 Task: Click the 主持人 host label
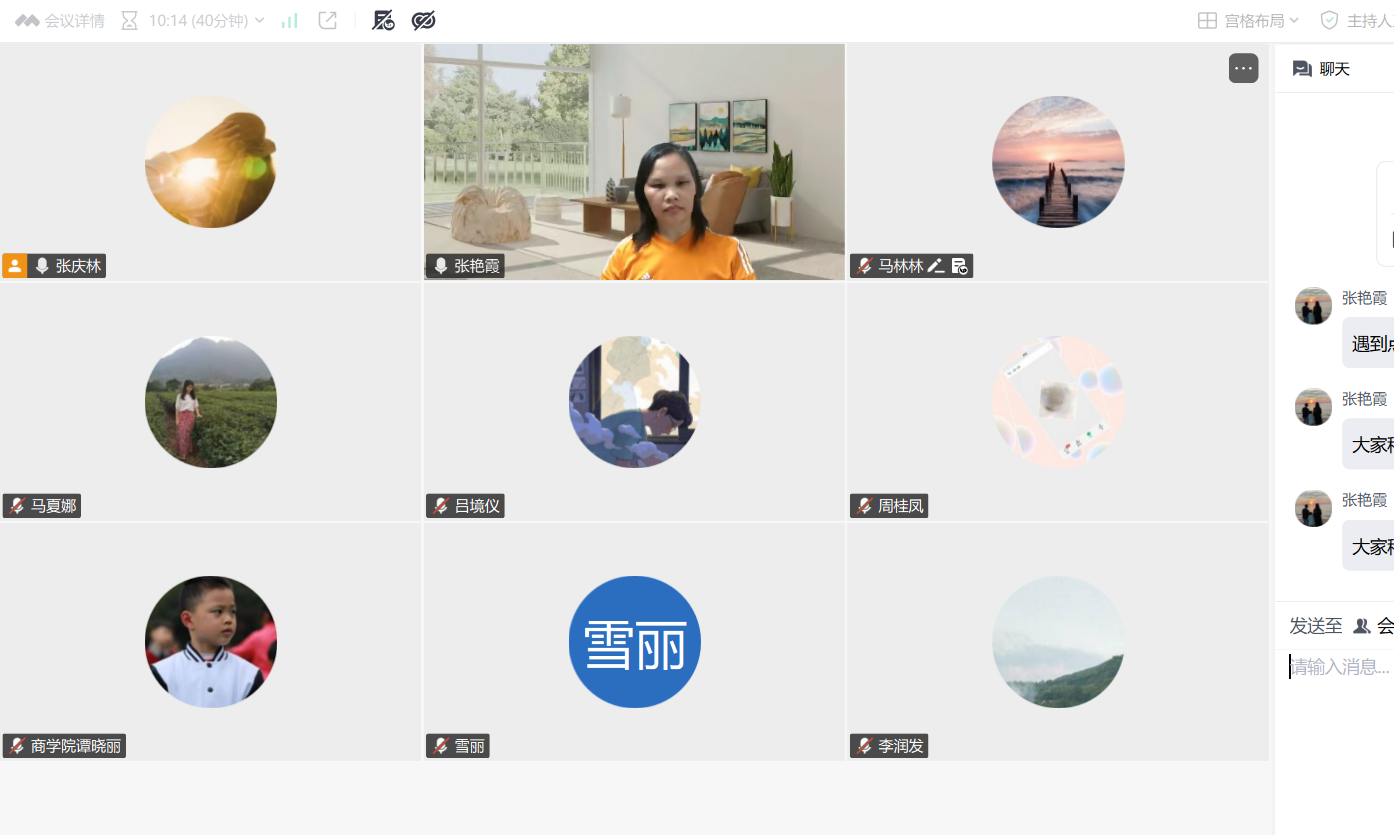[x=1370, y=20]
